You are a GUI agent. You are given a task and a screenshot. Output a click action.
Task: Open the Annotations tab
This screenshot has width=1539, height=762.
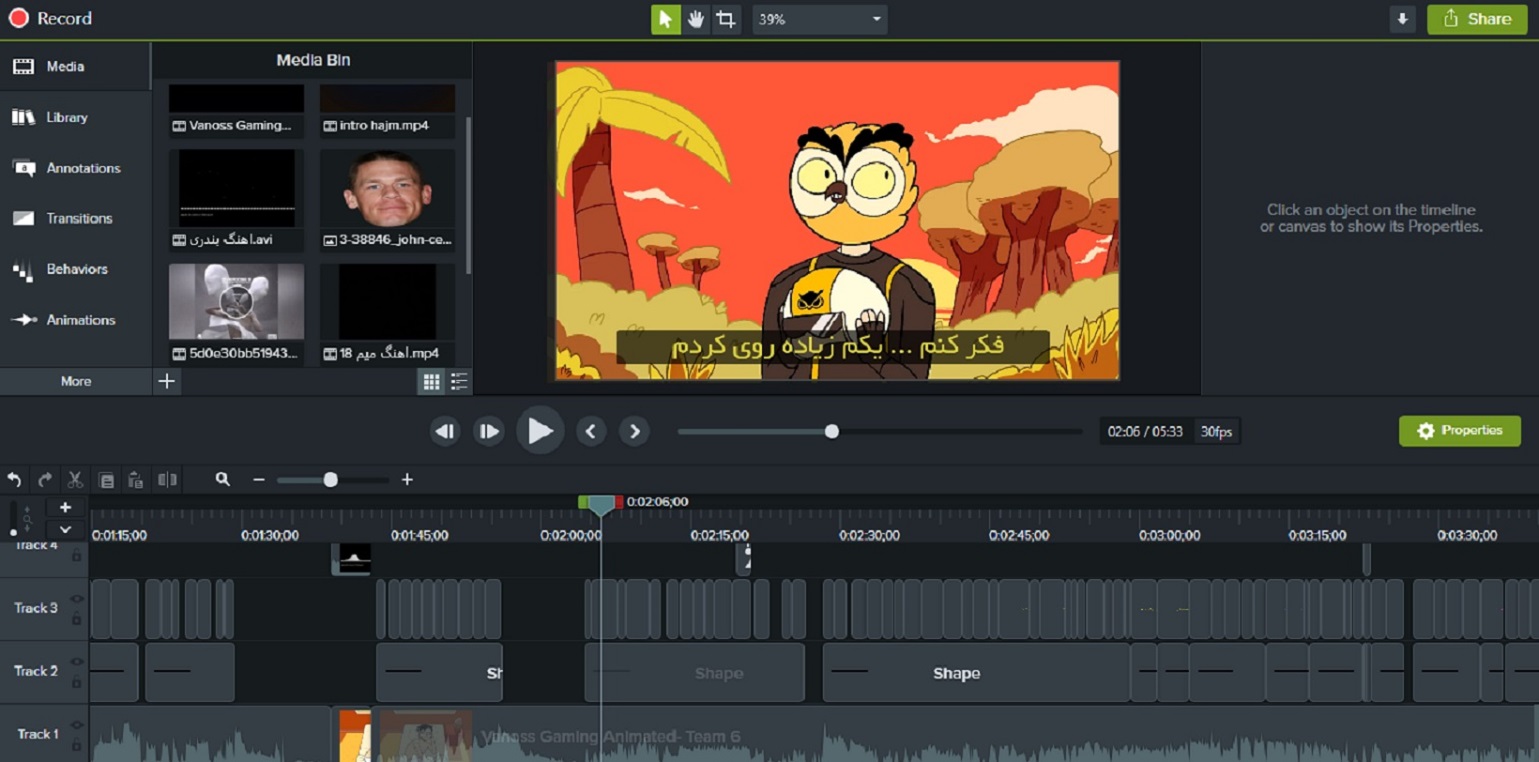point(75,168)
